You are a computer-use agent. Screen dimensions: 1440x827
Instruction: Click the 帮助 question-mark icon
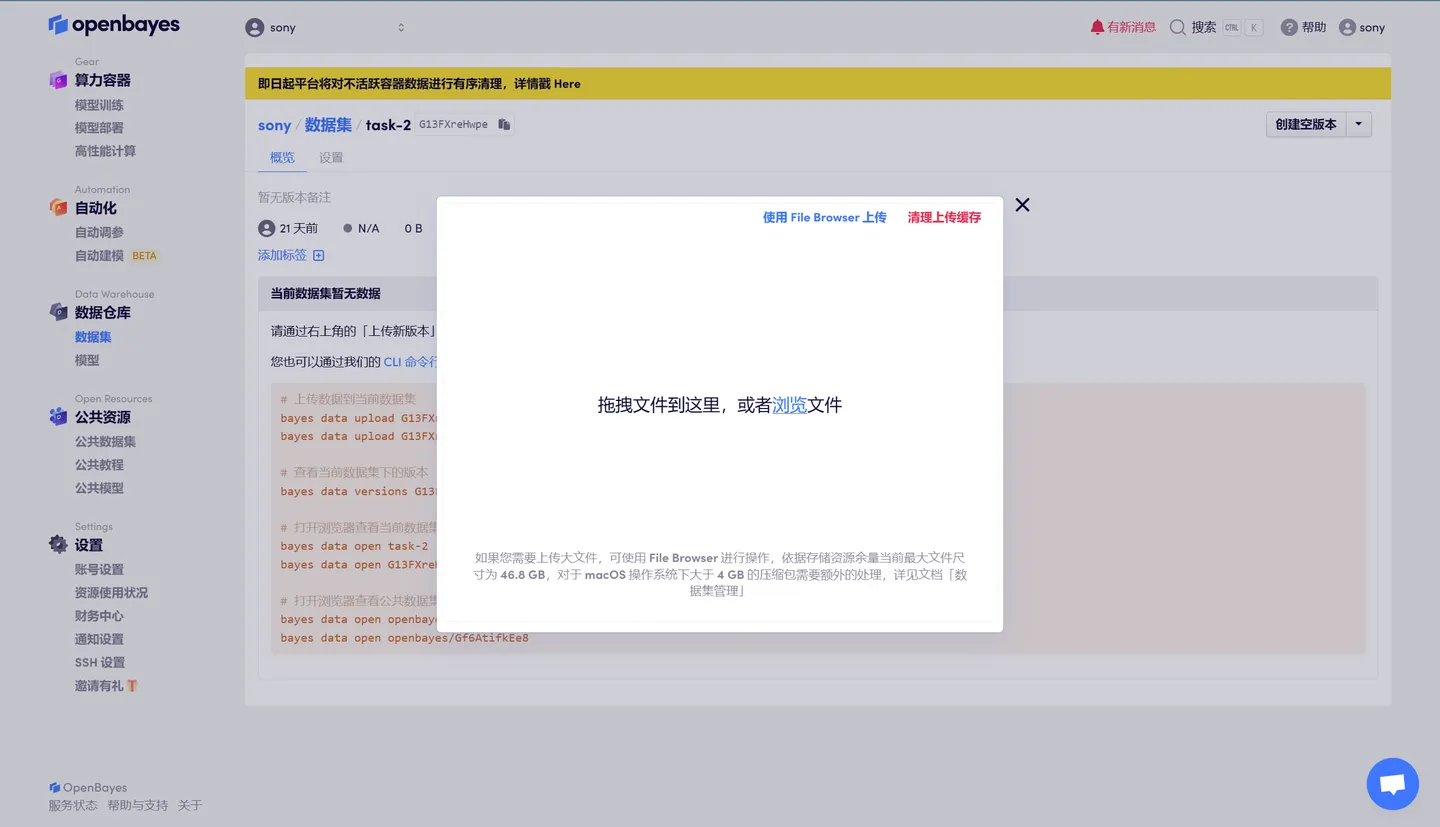[1287, 27]
